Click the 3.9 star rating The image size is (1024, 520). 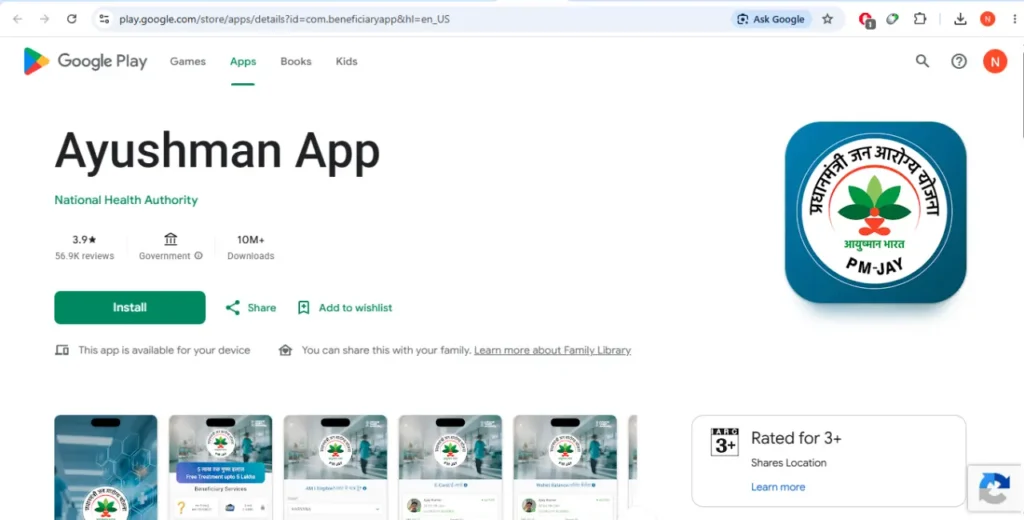84,240
